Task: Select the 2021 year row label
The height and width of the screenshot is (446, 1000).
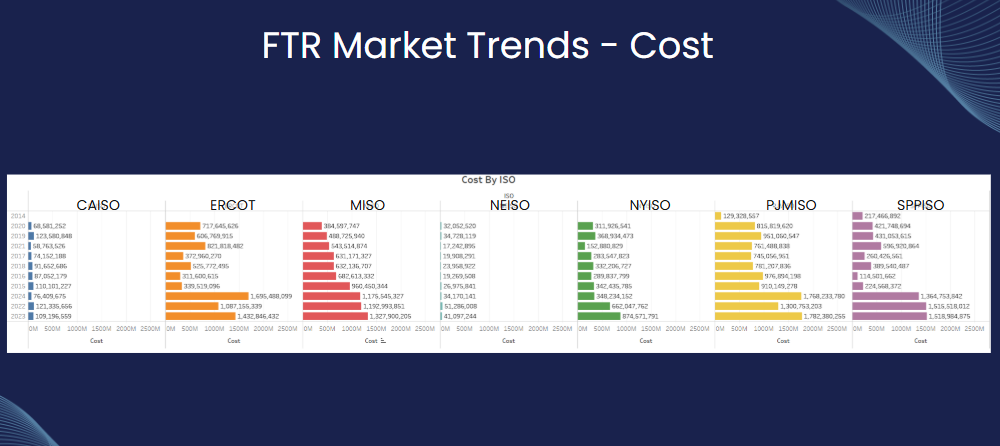Action: coord(18,246)
